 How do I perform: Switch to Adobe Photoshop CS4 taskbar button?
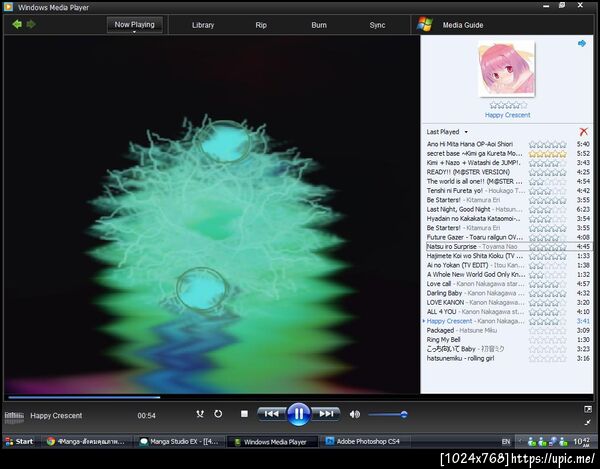click(x=365, y=442)
